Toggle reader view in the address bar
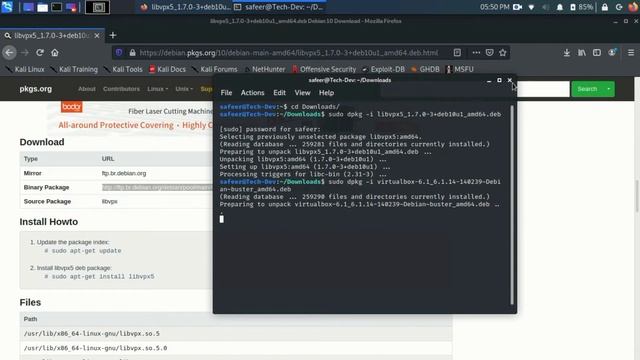 [x=457, y=53]
